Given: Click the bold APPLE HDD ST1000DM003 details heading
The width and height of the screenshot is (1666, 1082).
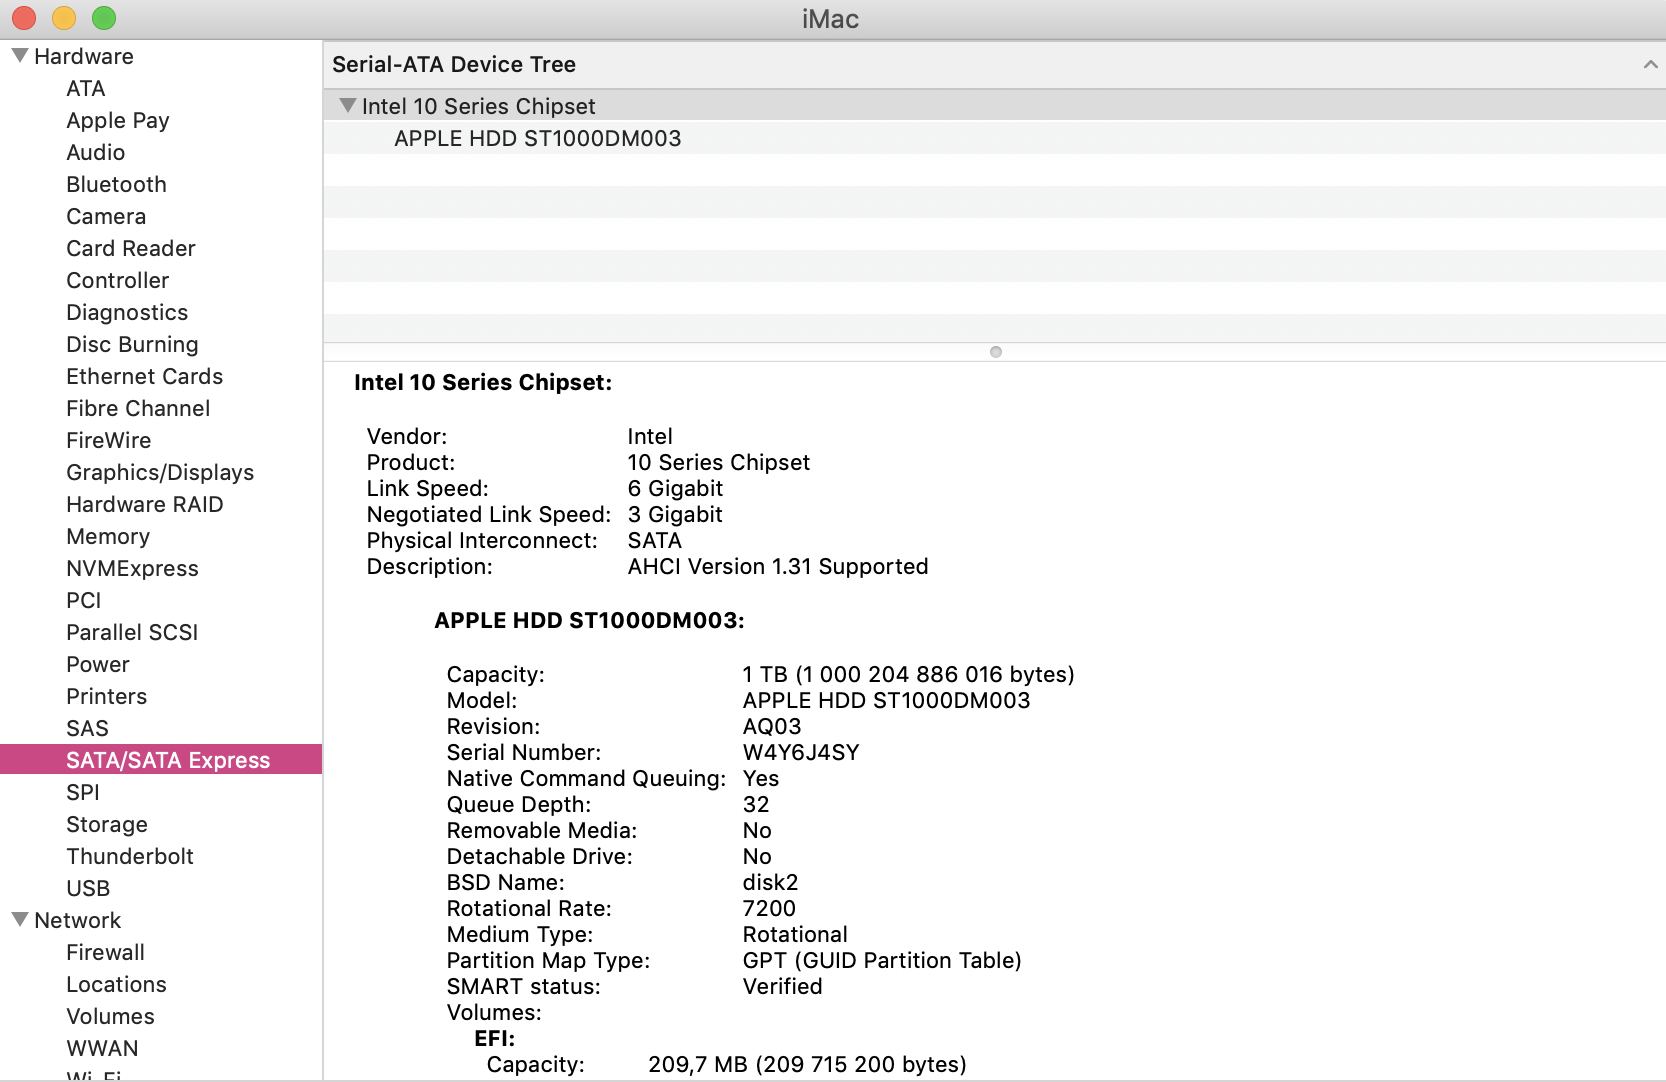Looking at the screenshot, I should pyautogui.click(x=589, y=620).
